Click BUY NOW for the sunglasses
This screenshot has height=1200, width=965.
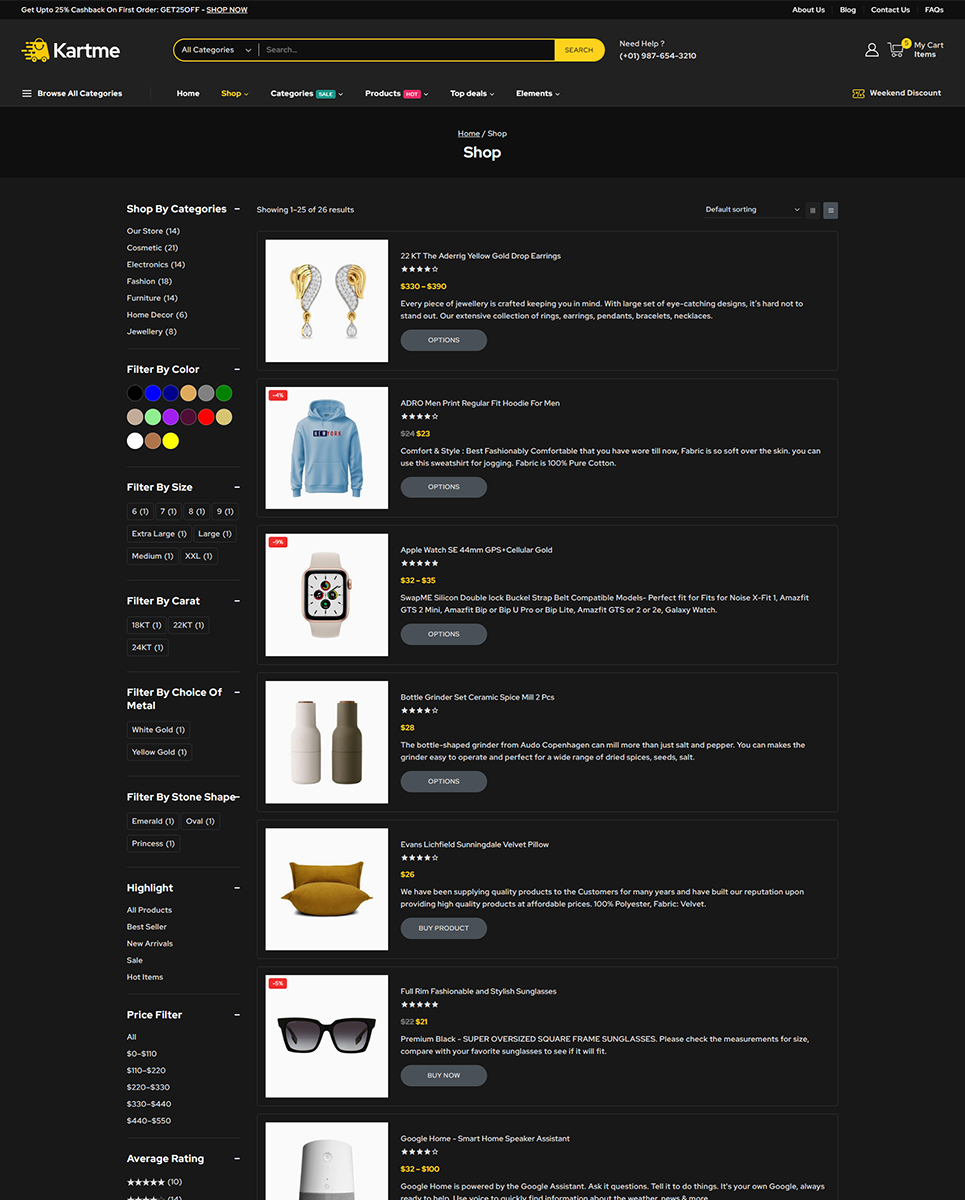[x=443, y=1075]
